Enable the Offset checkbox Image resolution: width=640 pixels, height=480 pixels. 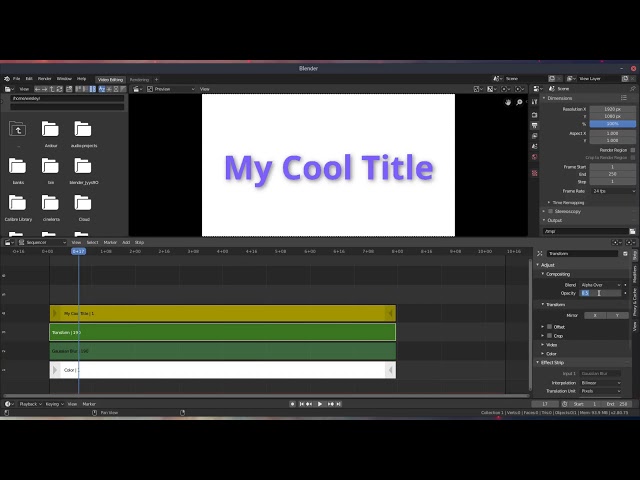click(549, 327)
